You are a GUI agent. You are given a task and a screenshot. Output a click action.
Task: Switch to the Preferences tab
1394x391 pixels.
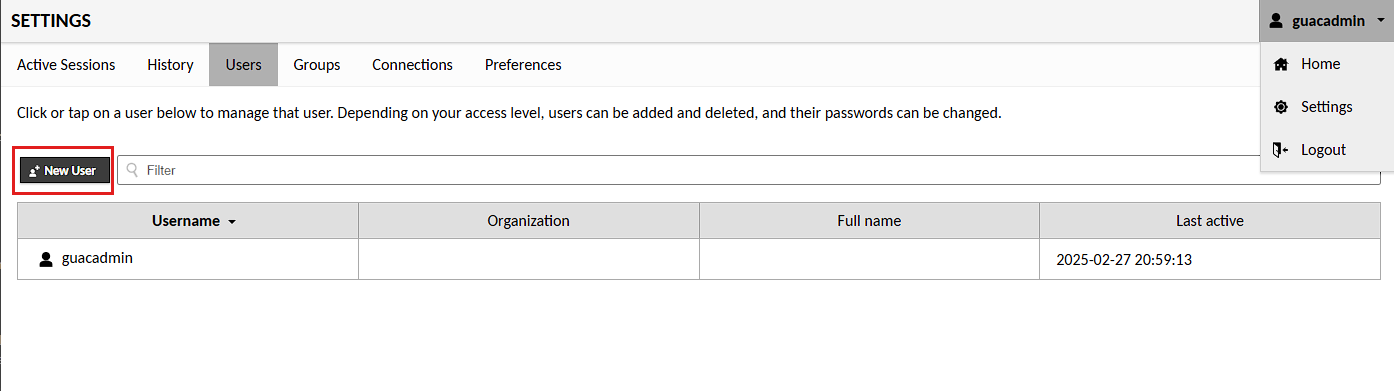click(x=523, y=65)
